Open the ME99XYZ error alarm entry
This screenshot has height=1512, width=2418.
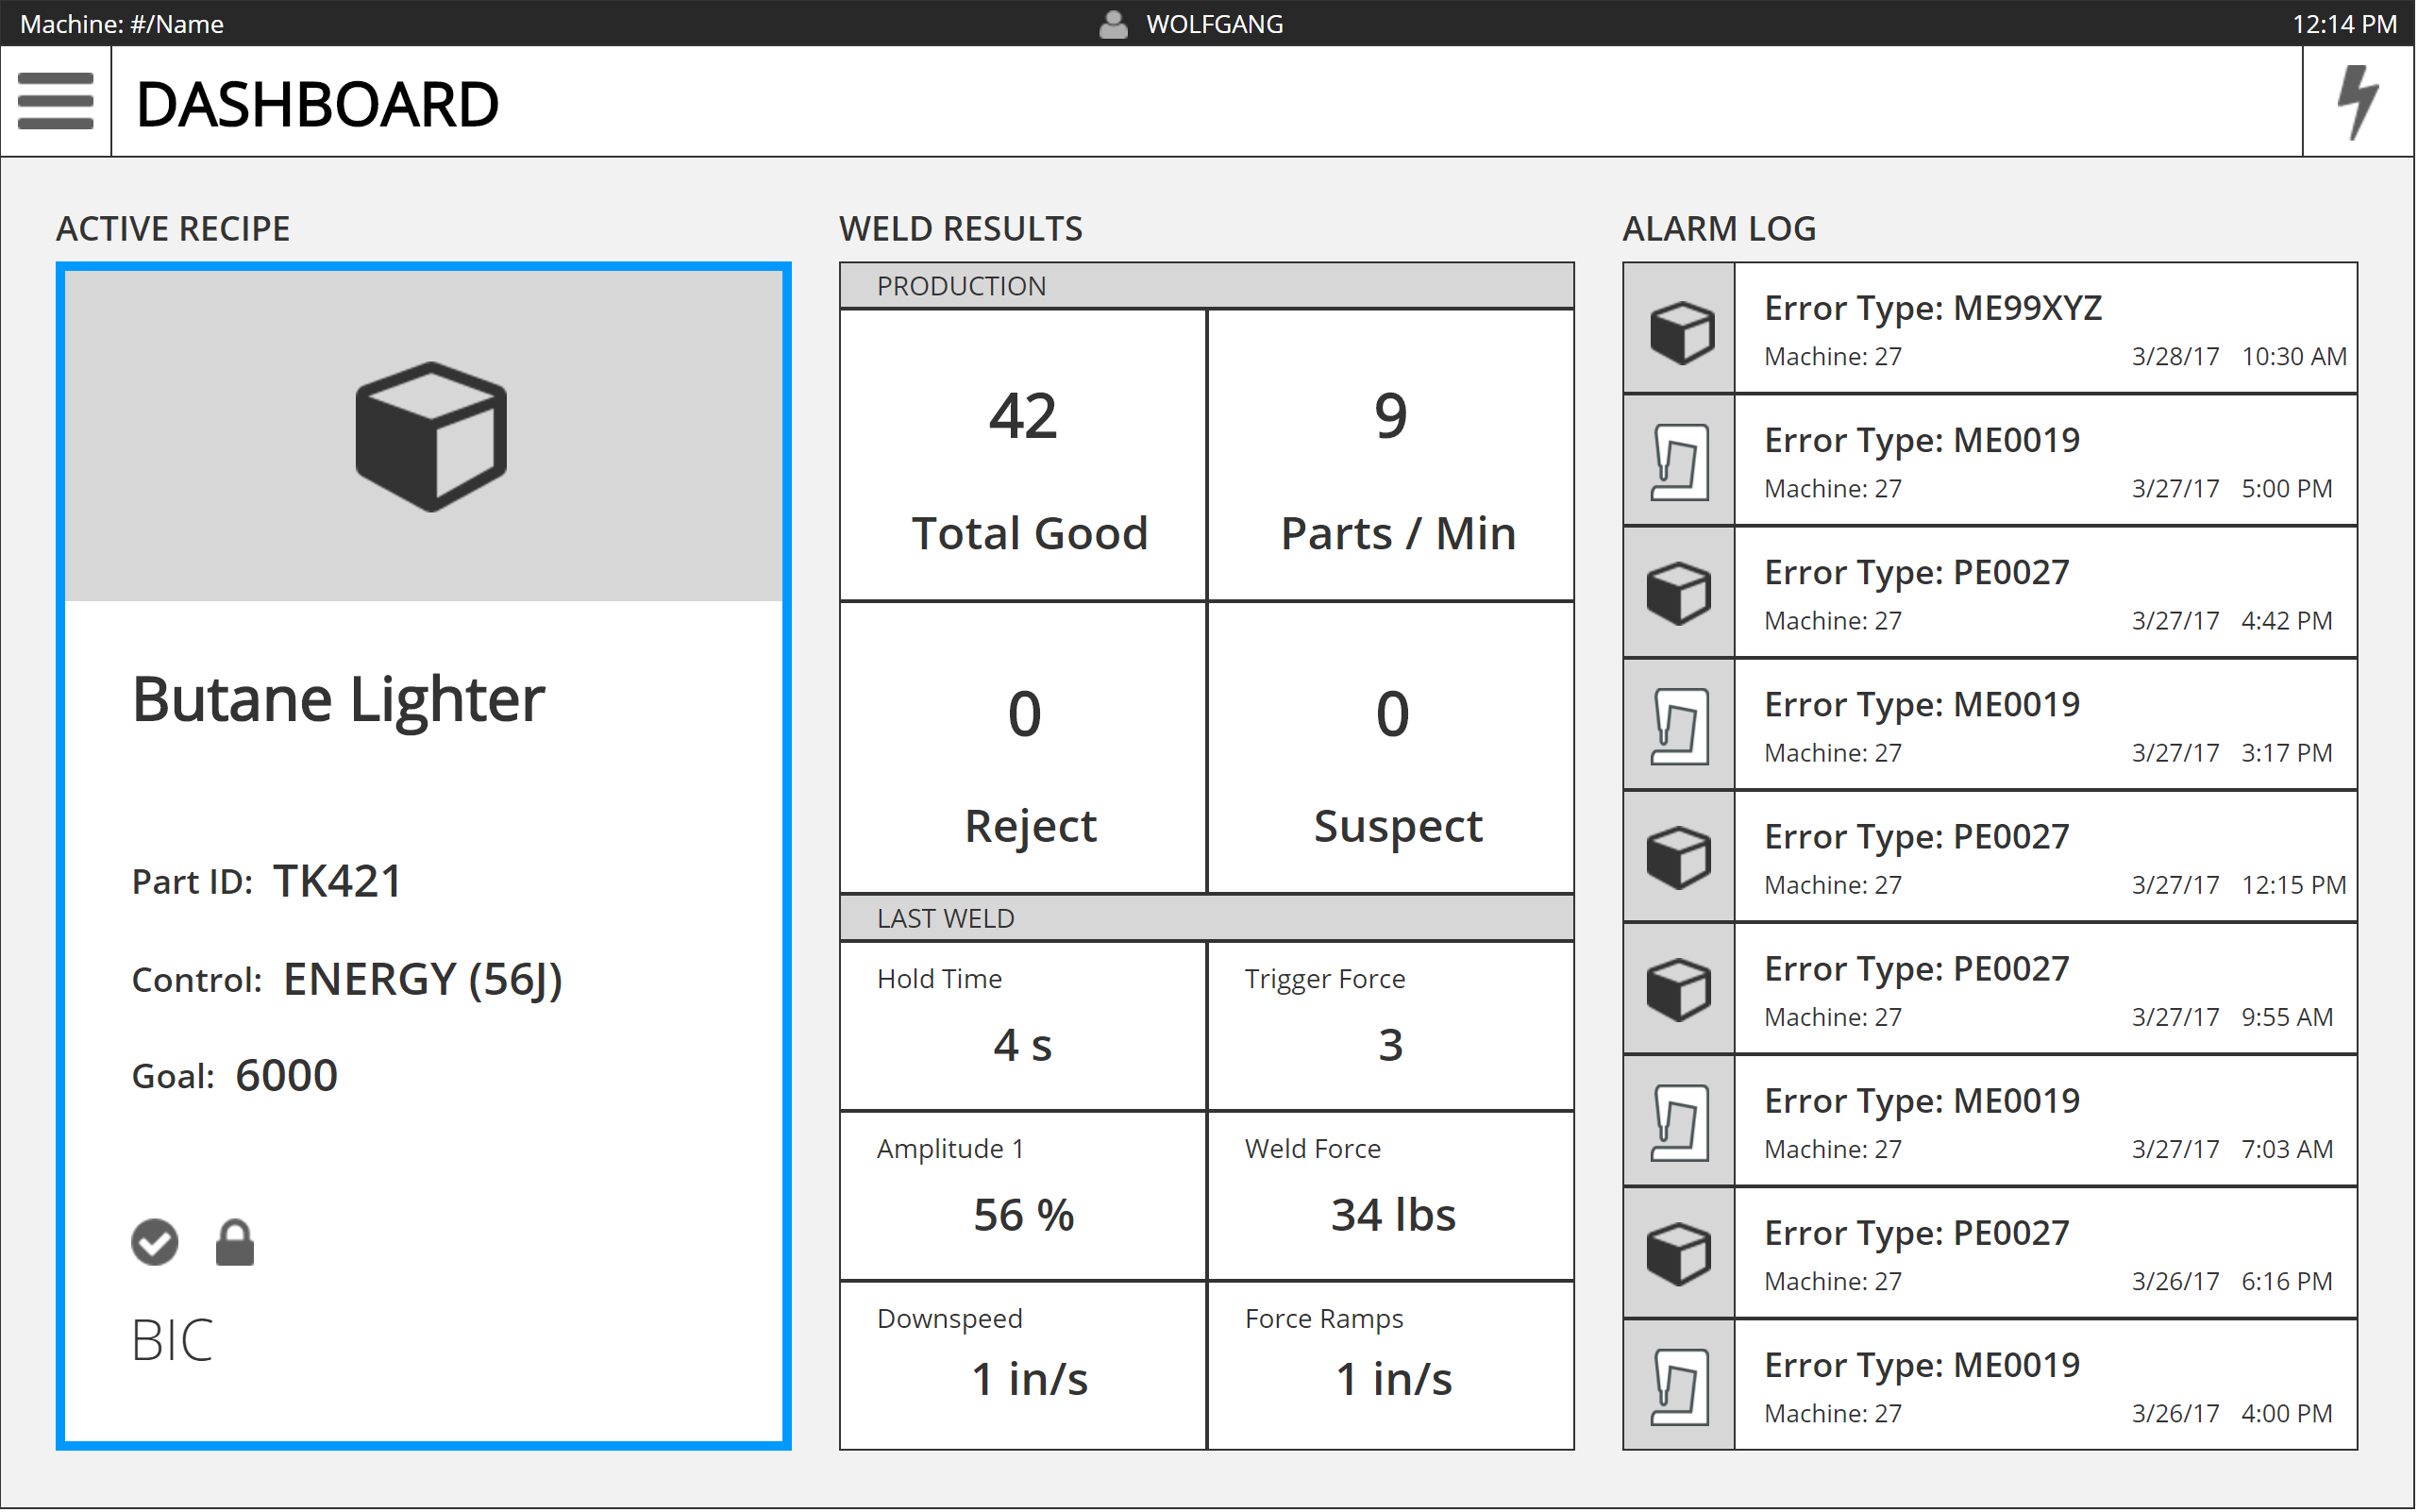click(2045, 329)
